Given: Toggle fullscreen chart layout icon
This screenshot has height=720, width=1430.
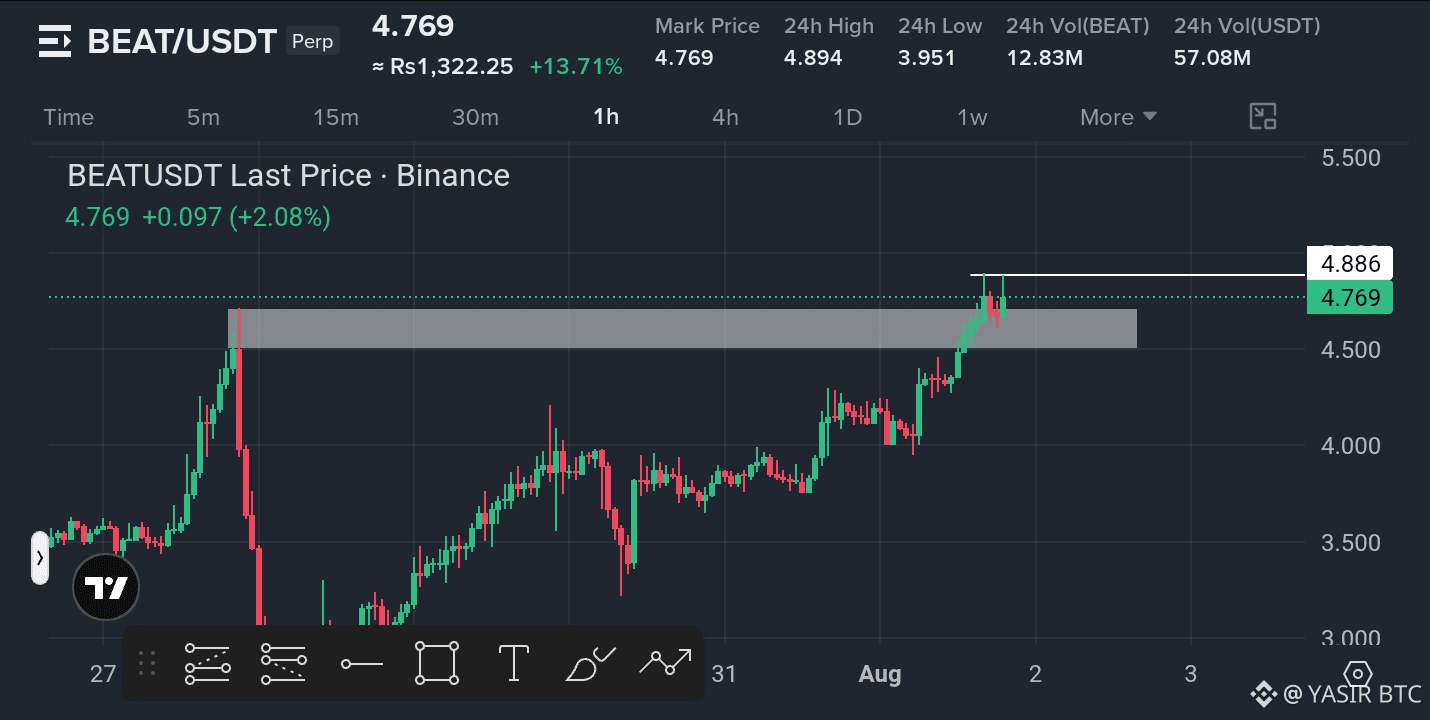Looking at the screenshot, I should point(1263,117).
